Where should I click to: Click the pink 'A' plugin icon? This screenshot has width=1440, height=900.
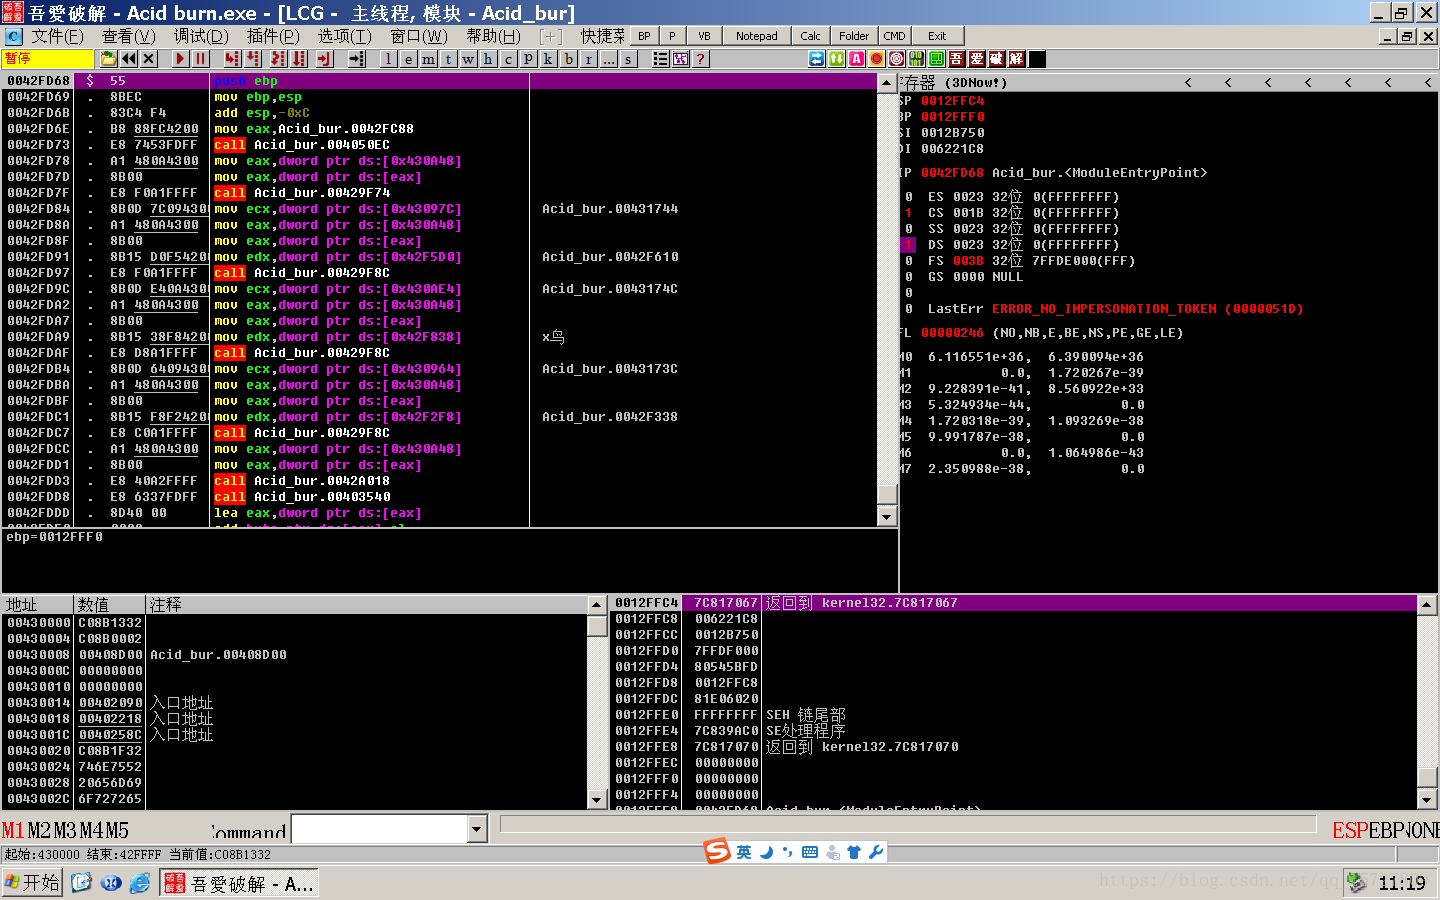click(x=856, y=59)
